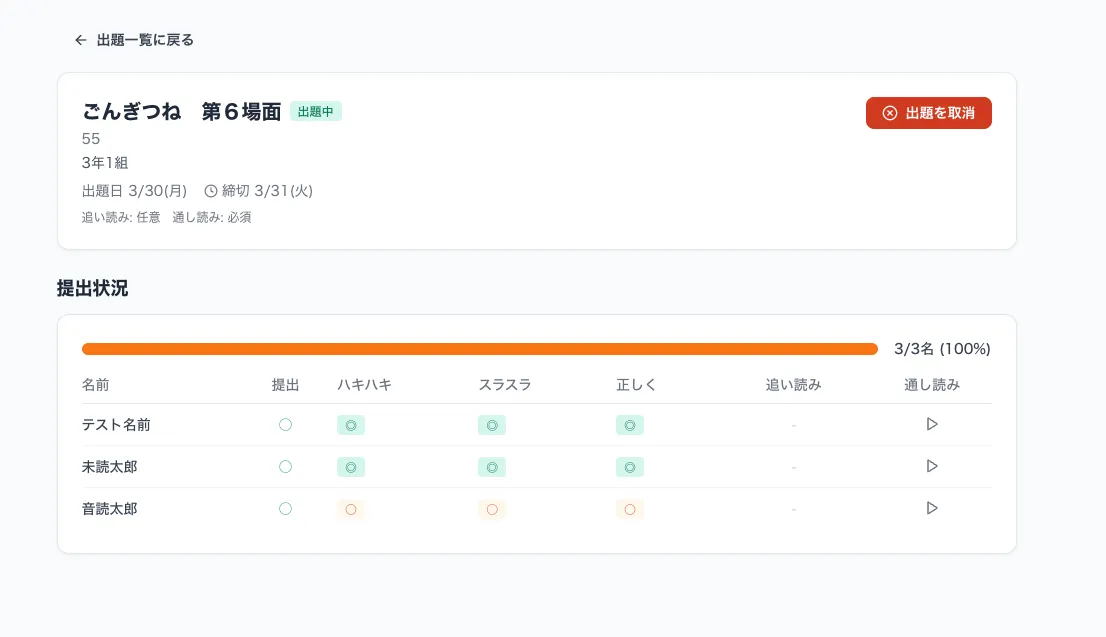This screenshot has width=1106, height=637.
Task: Click 正しく rating badge for テスト名前
Action: 630,425
